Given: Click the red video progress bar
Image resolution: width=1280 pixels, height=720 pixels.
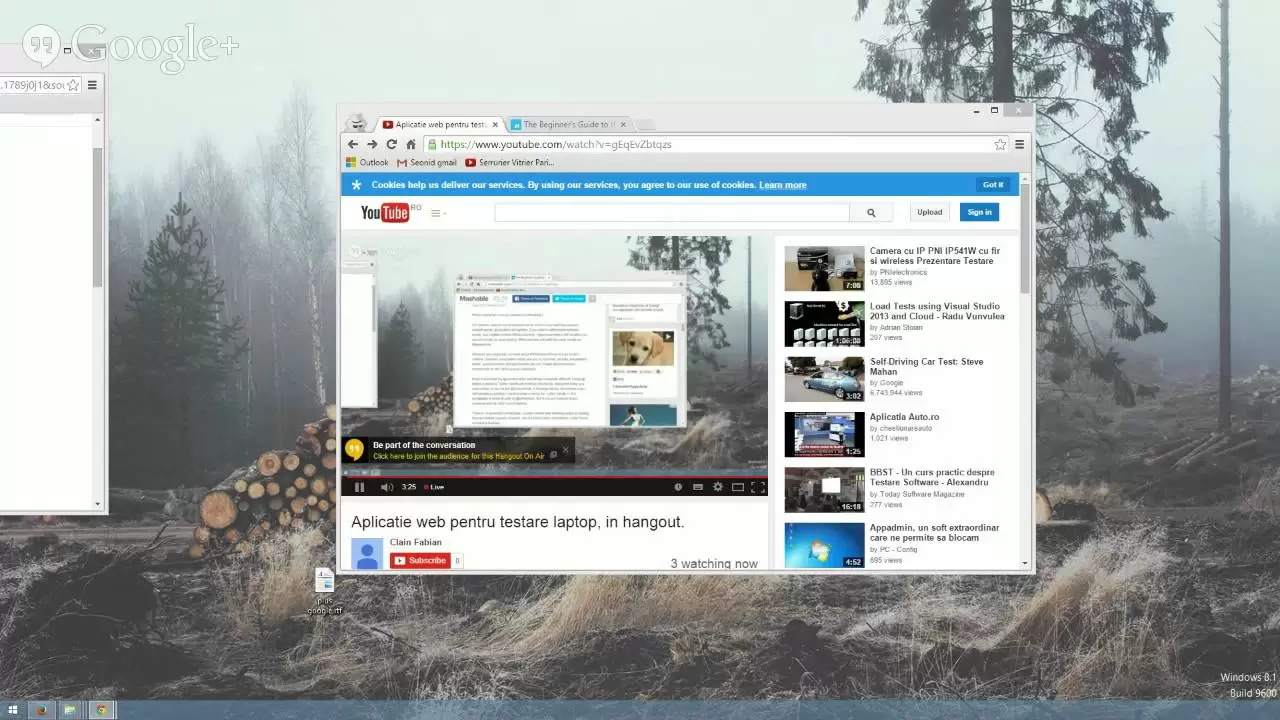Looking at the screenshot, I should pyautogui.click(x=550, y=477).
